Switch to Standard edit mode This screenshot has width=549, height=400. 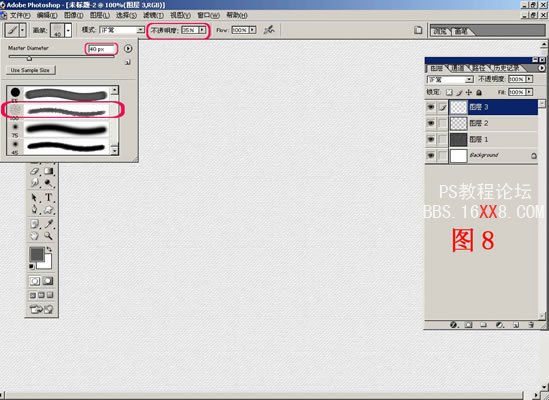[35, 281]
